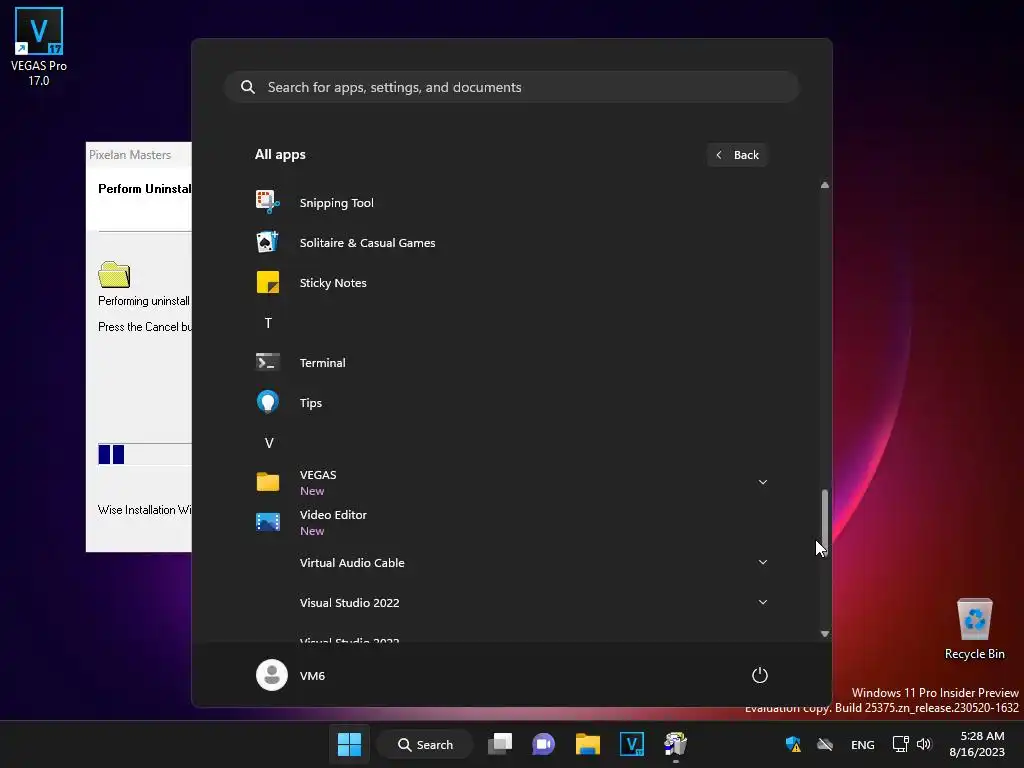Expand the Virtual Audio Cable chevron
This screenshot has height=768, width=1024.
pyautogui.click(x=762, y=562)
